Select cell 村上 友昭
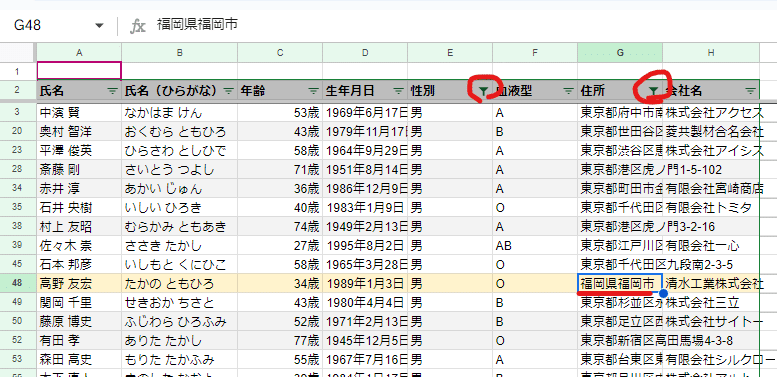 pos(79,227)
